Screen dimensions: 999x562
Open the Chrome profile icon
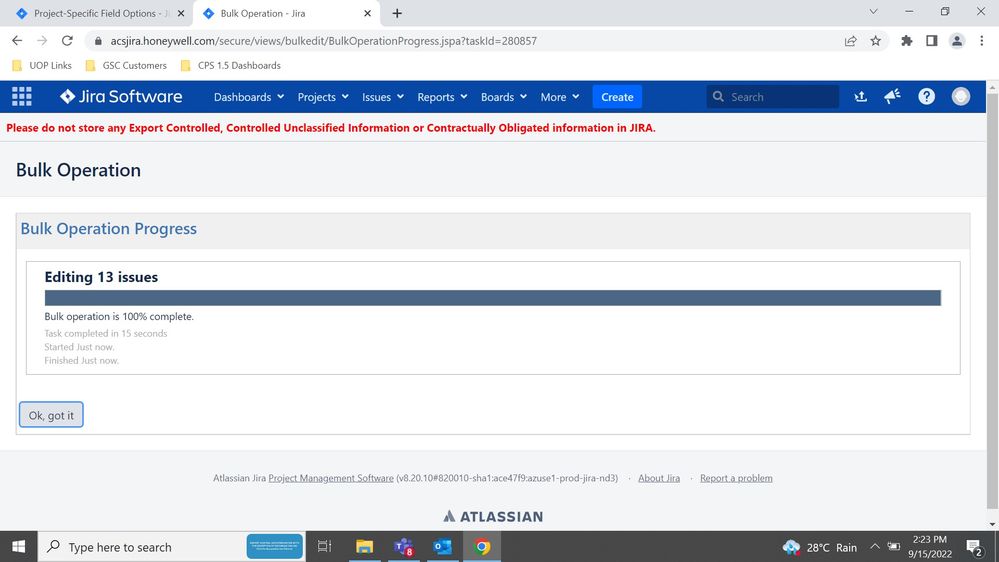pyautogui.click(x=957, y=41)
